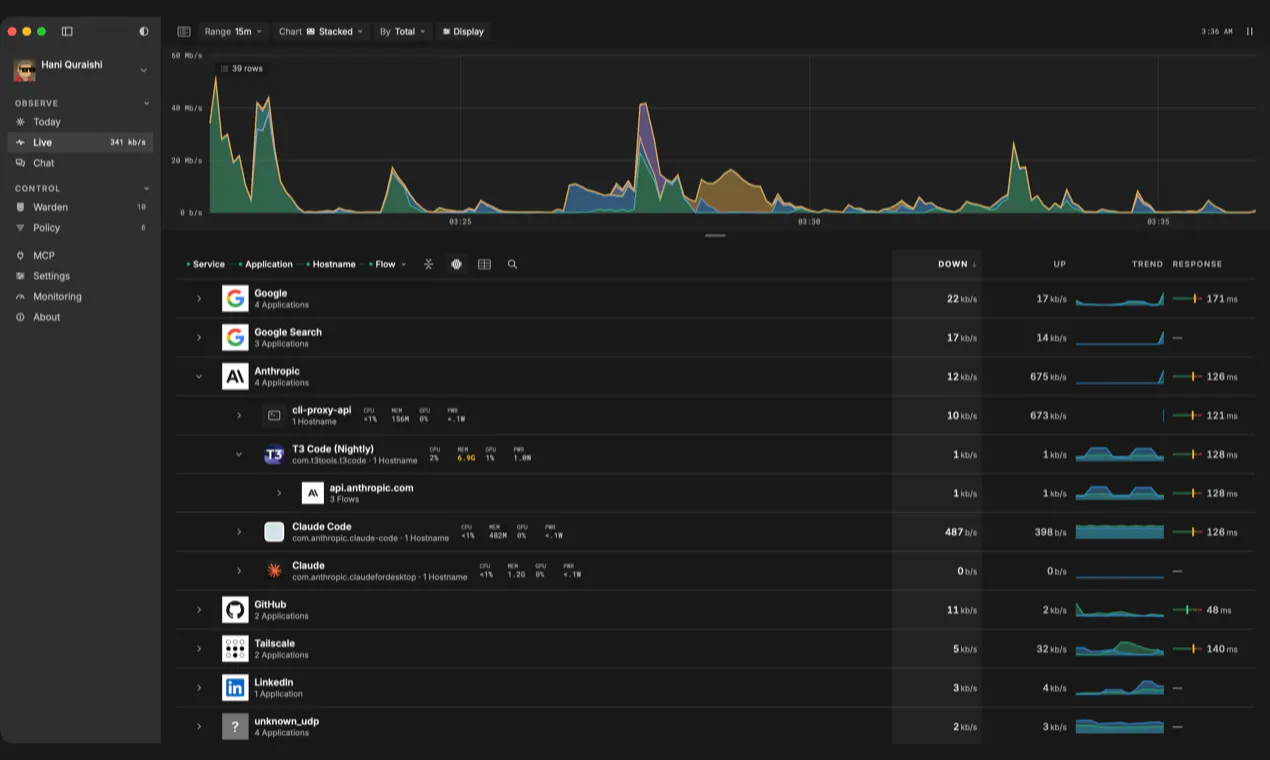Screen dimensions: 1270x760
Task: Open the search icon in table toolbar
Action: click(512, 264)
